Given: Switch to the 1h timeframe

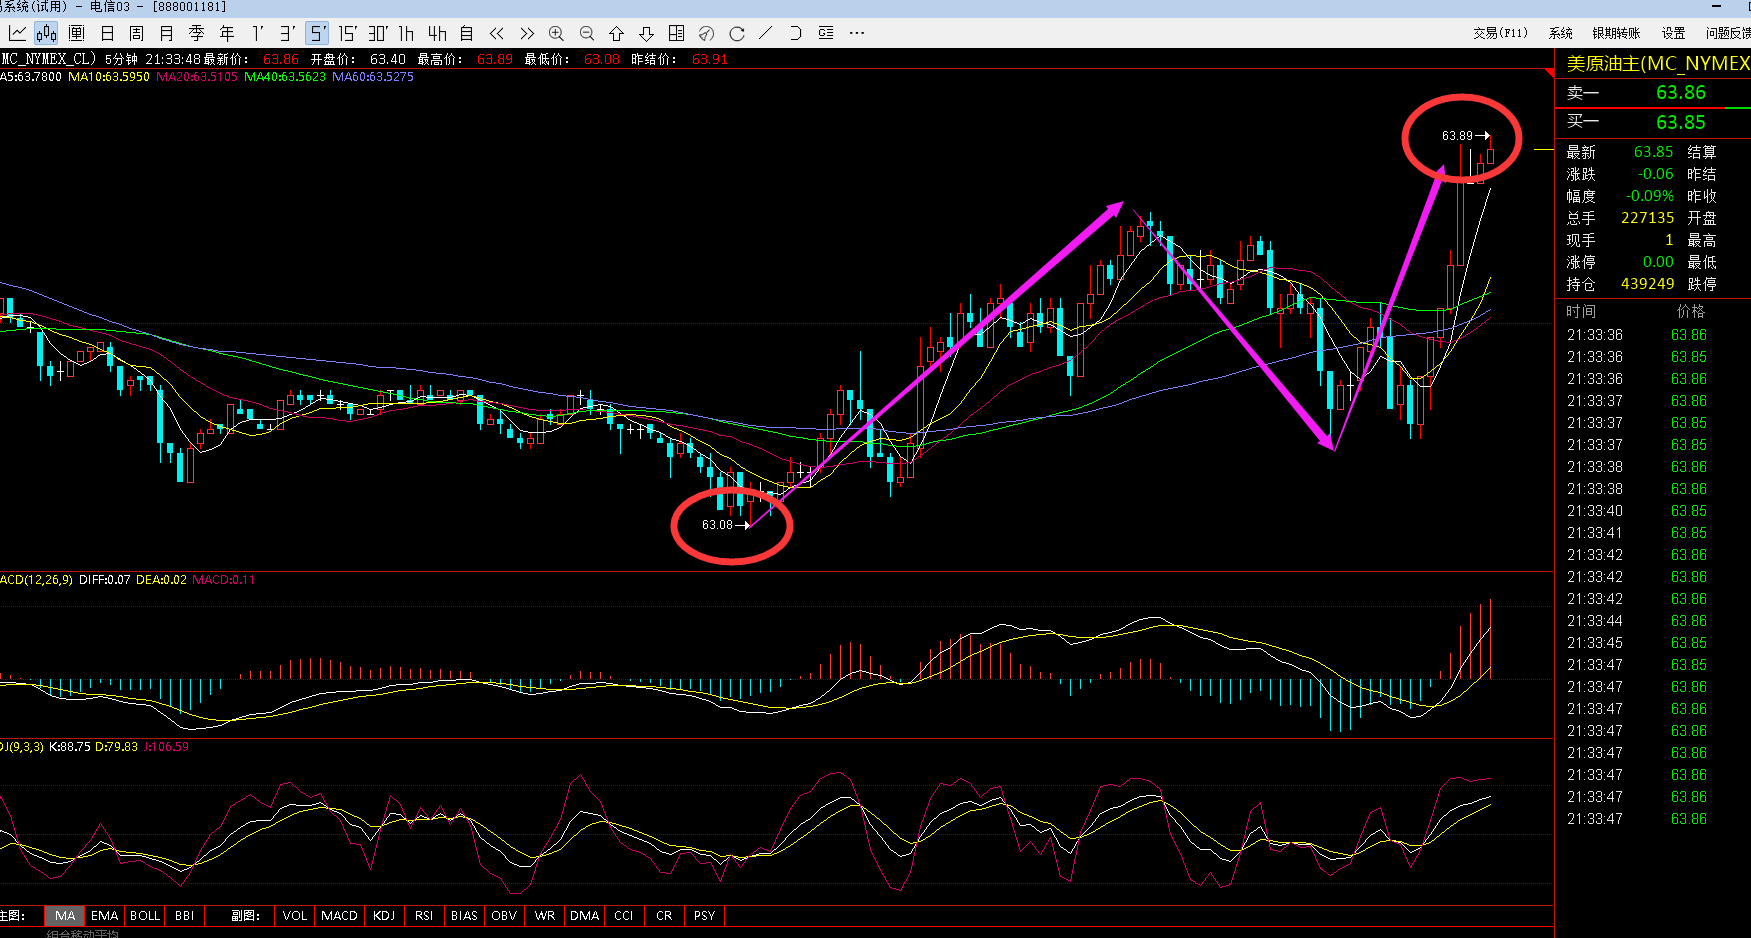Looking at the screenshot, I should click(407, 33).
